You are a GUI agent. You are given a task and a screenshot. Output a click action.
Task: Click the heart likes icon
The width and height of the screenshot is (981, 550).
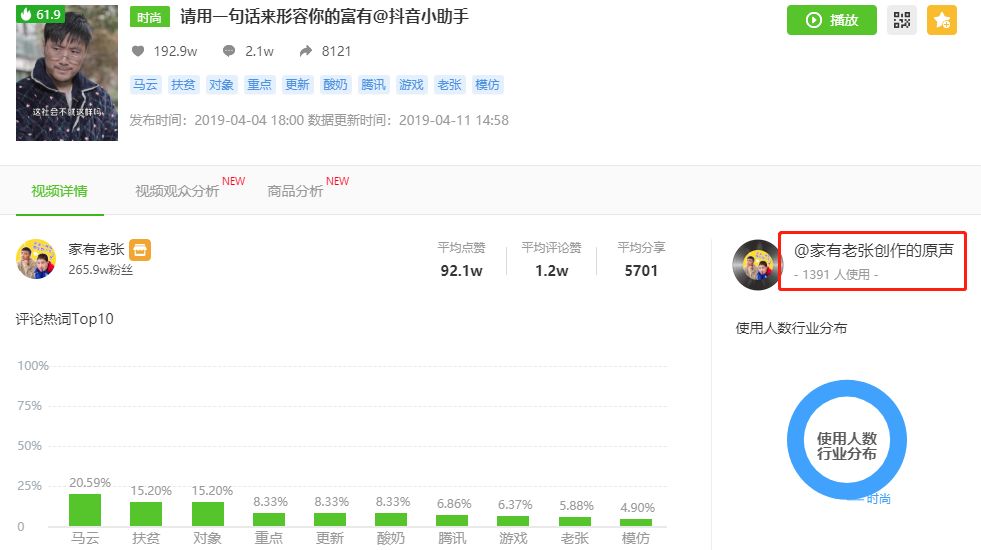[x=138, y=51]
